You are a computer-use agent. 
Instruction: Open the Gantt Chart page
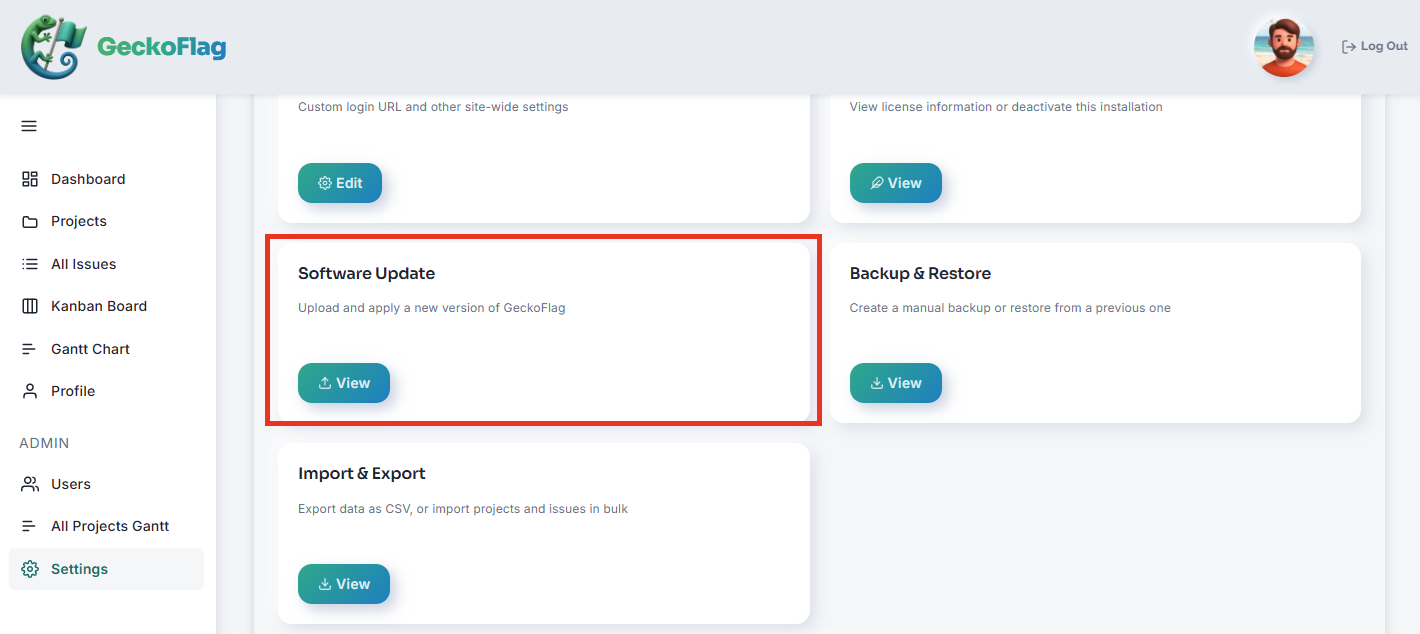tap(106, 349)
